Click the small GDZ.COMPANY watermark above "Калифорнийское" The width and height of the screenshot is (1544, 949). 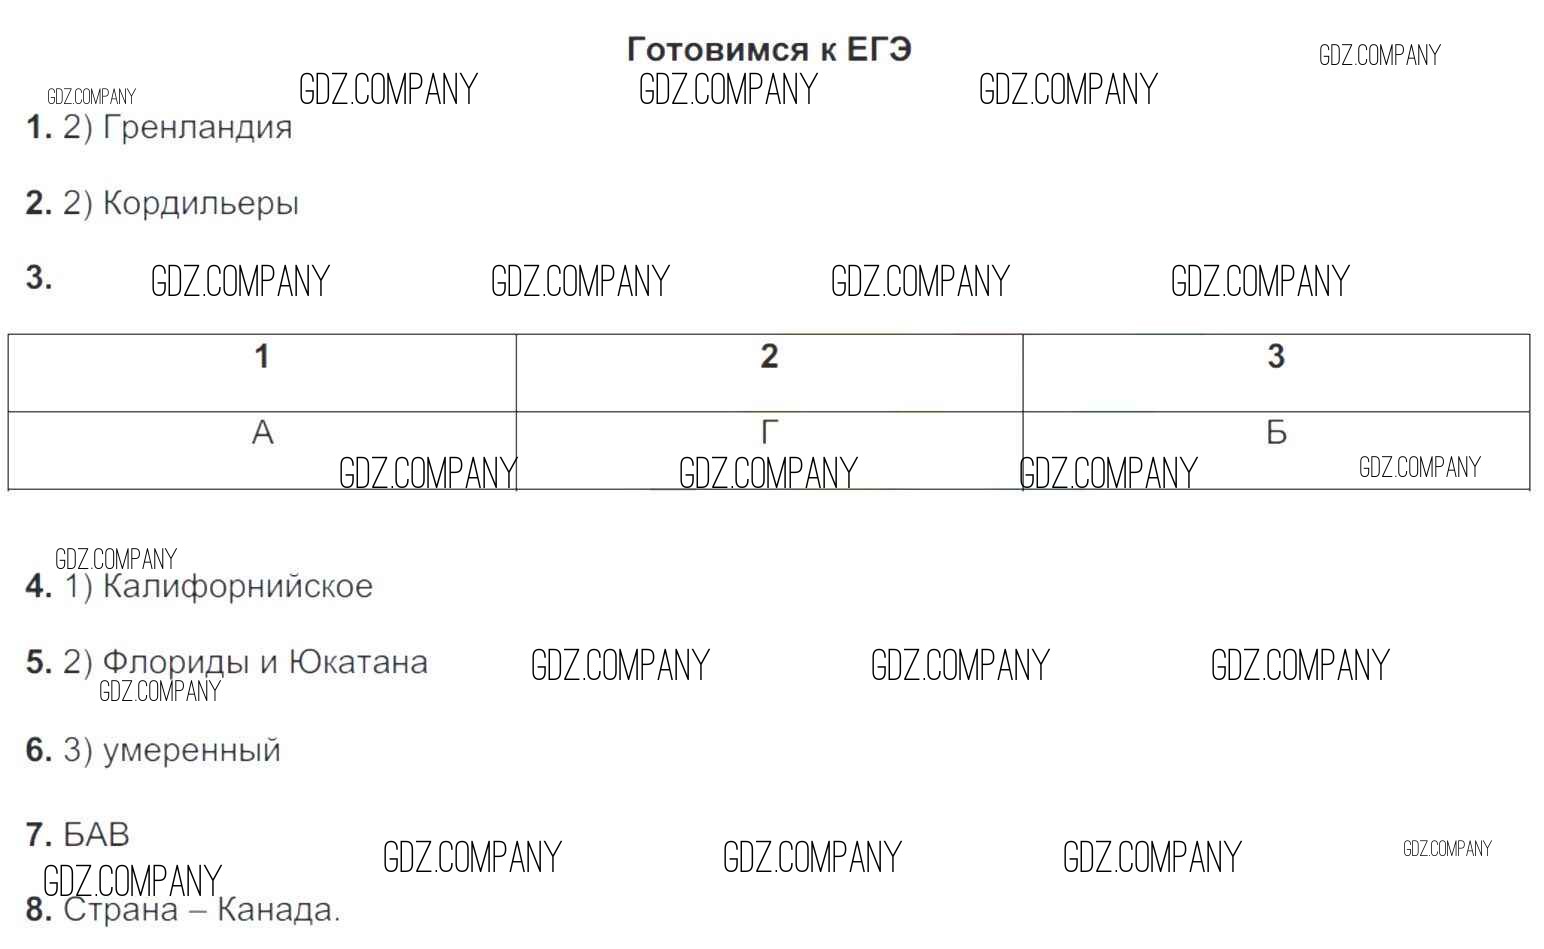tap(116, 559)
